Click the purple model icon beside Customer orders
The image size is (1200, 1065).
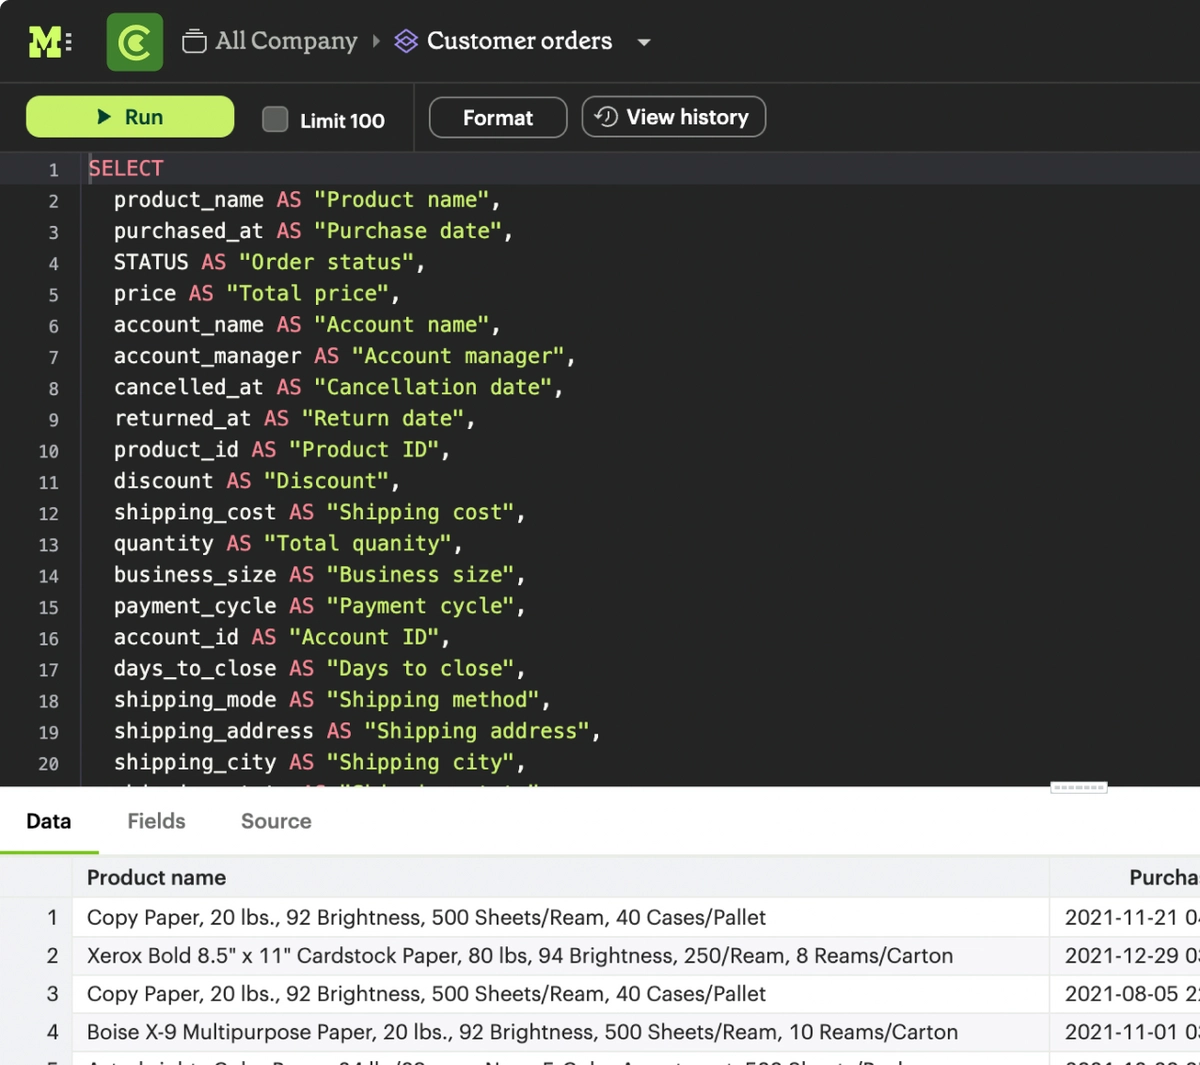coord(404,40)
